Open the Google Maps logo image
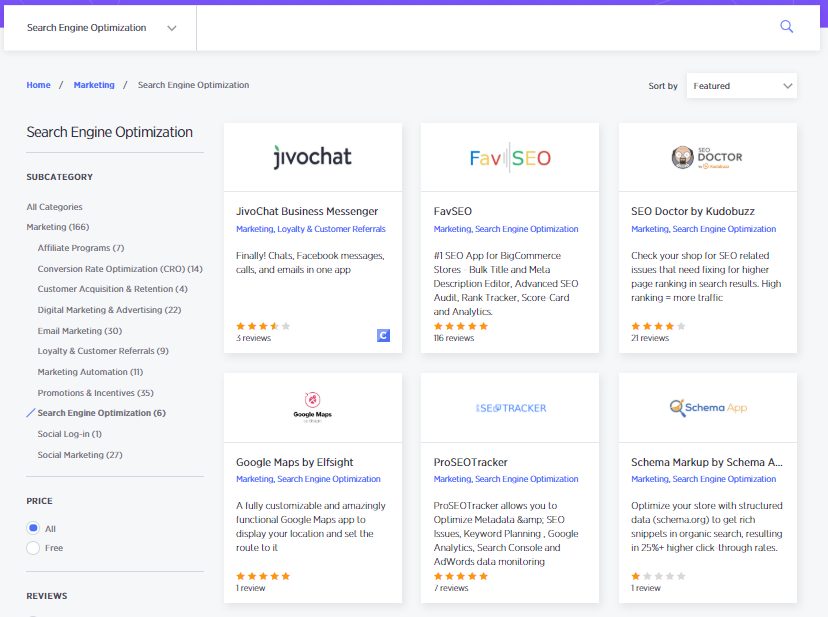 tap(313, 408)
